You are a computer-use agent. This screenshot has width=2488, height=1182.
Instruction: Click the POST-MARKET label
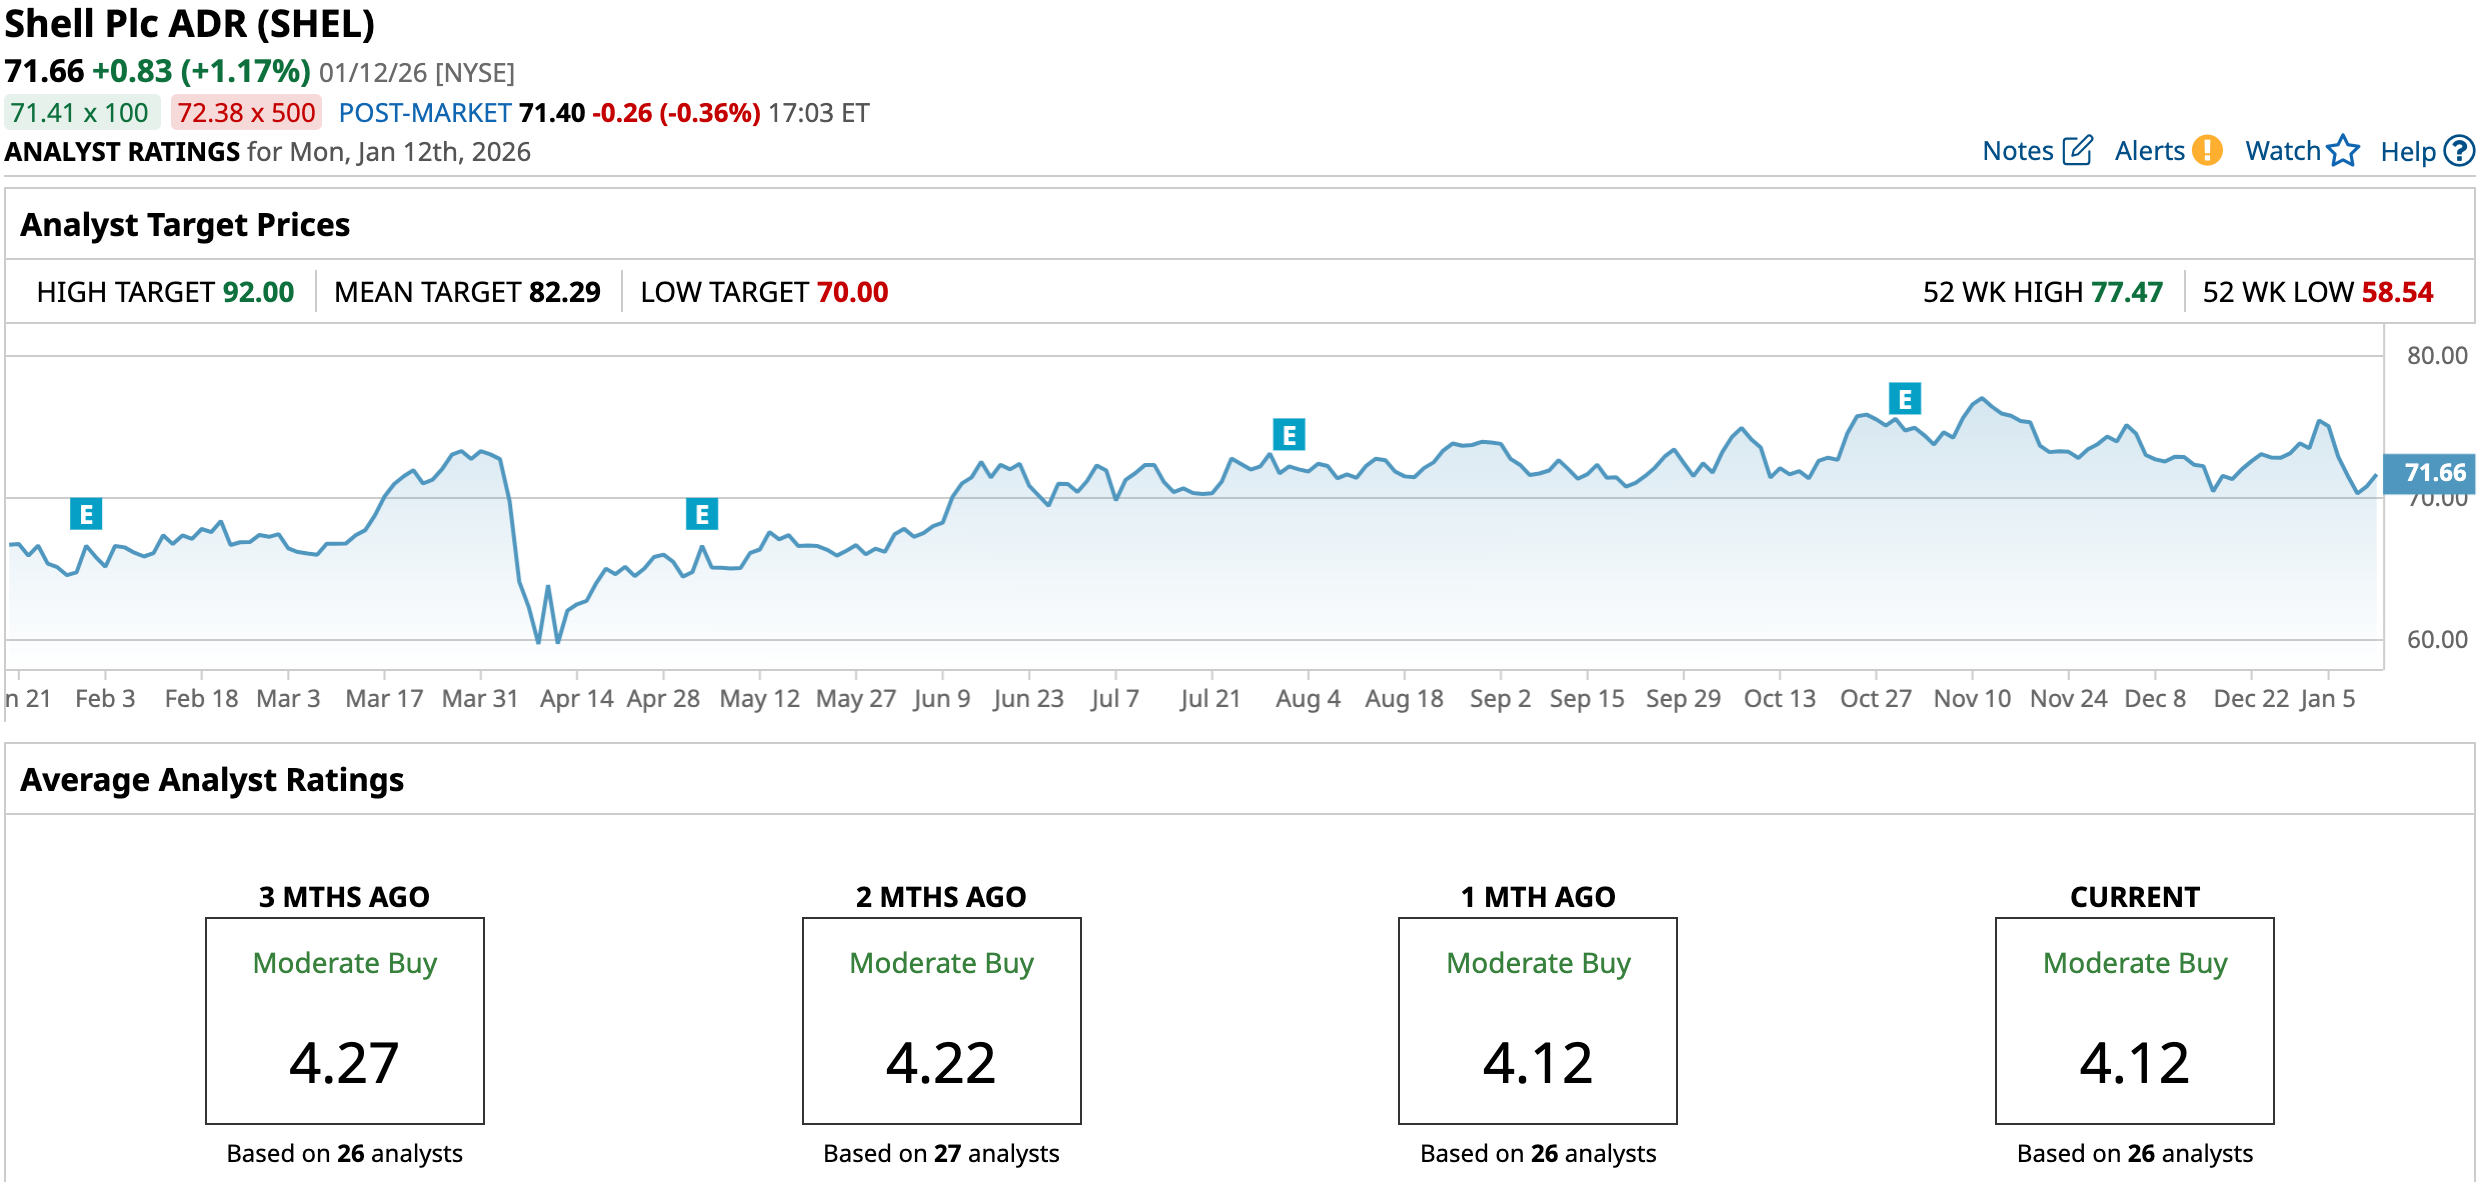pyautogui.click(x=425, y=113)
